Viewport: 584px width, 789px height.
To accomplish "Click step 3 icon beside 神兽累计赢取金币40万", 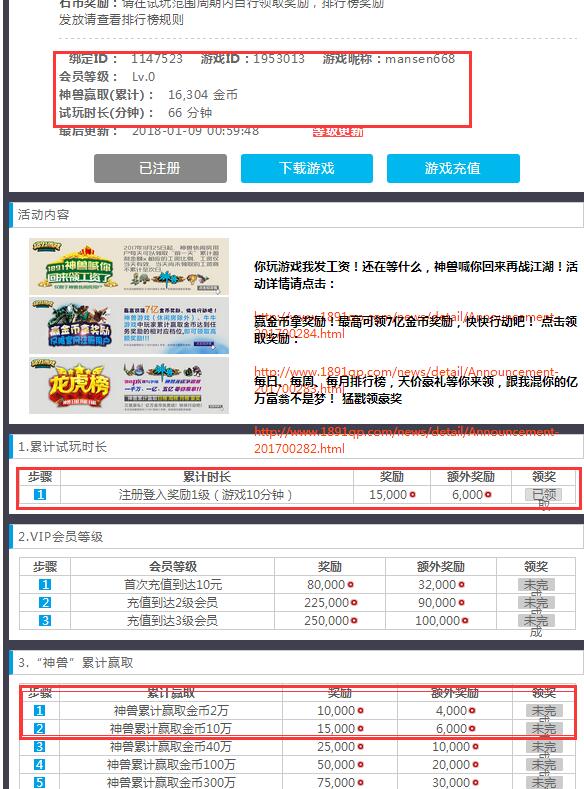I will click(x=39, y=747).
